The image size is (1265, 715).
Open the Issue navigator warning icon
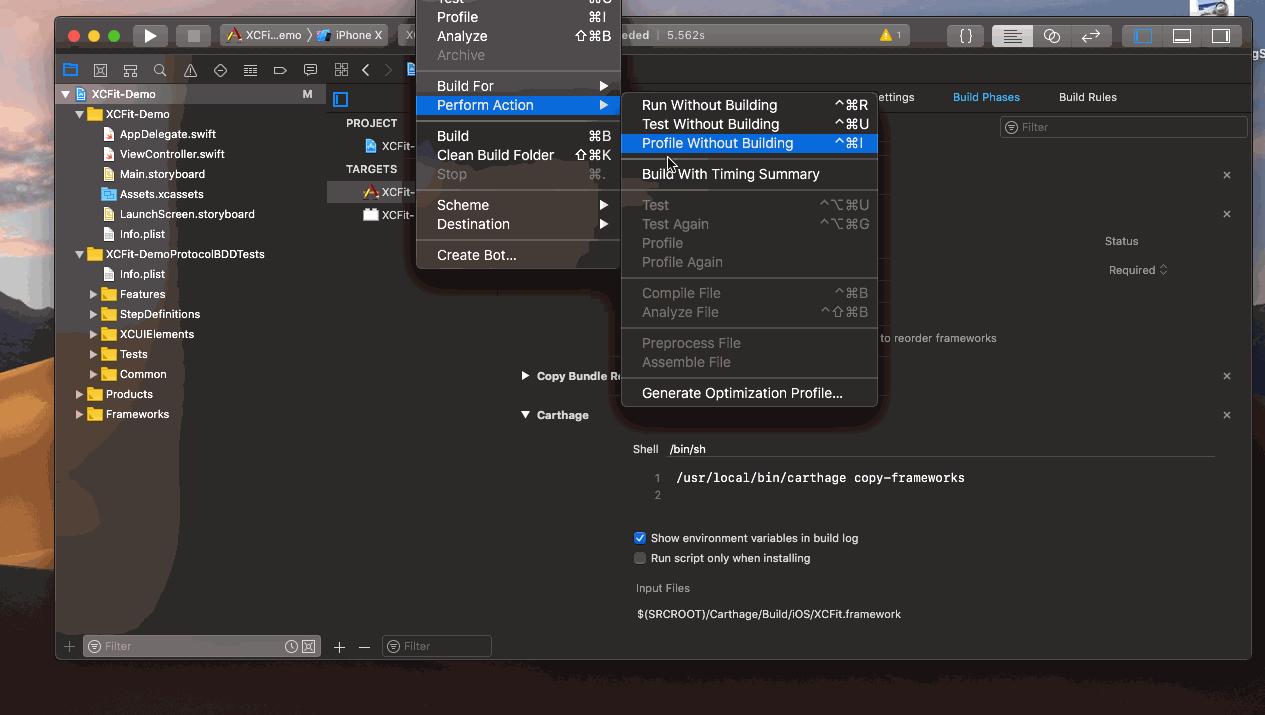[x=190, y=70]
